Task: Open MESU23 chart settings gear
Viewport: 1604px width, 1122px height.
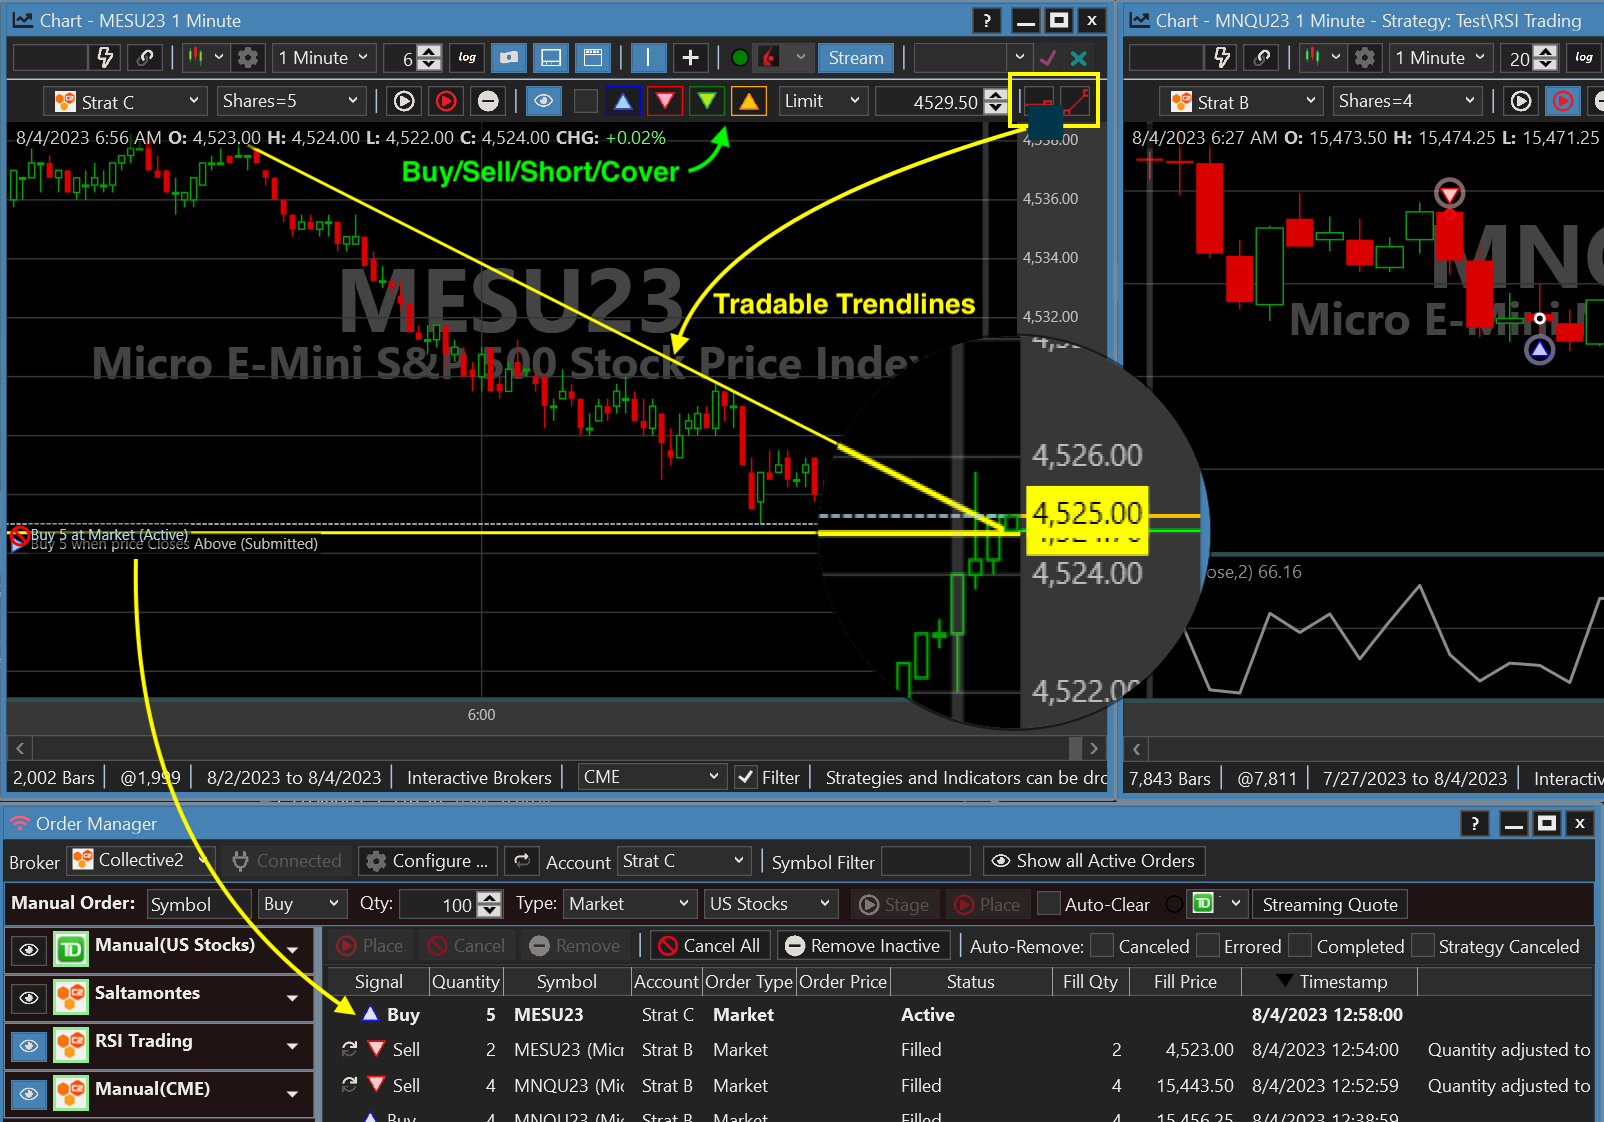Action: (248, 58)
